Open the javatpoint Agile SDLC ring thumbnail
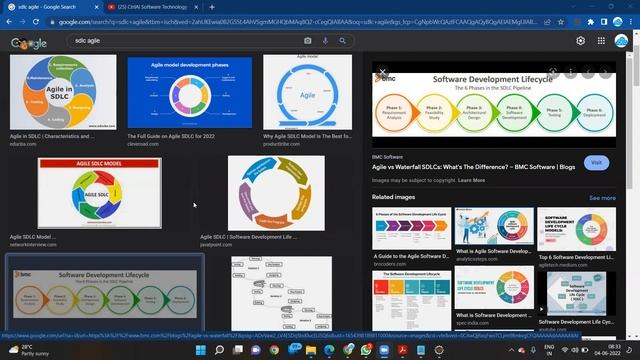The image size is (640, 360). tap(276, 193)
